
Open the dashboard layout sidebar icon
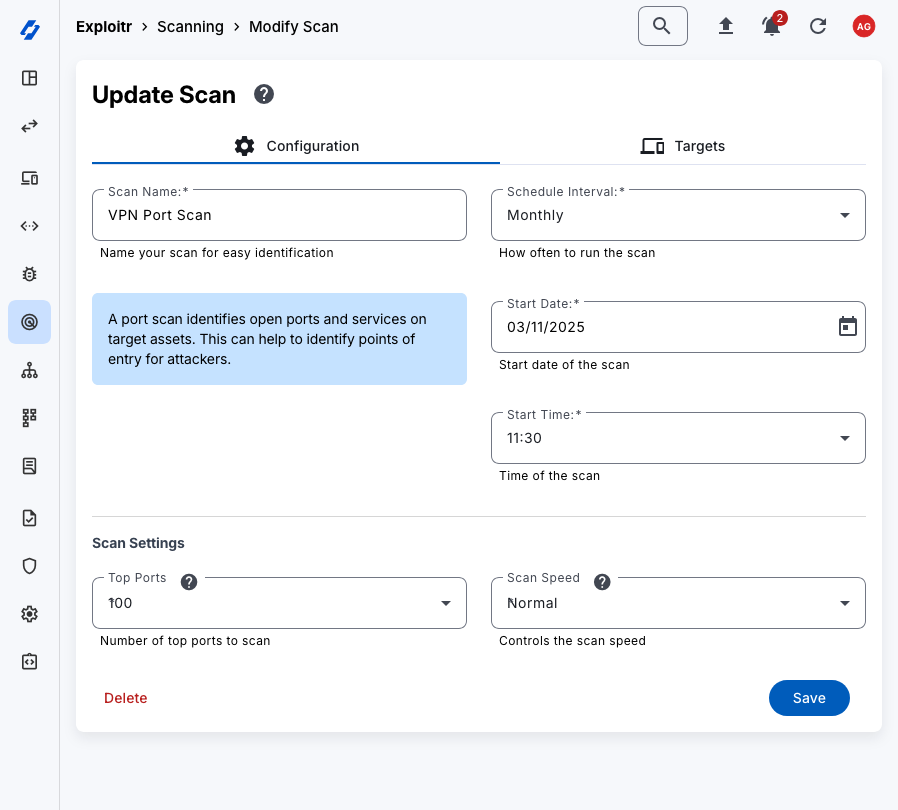30,78
